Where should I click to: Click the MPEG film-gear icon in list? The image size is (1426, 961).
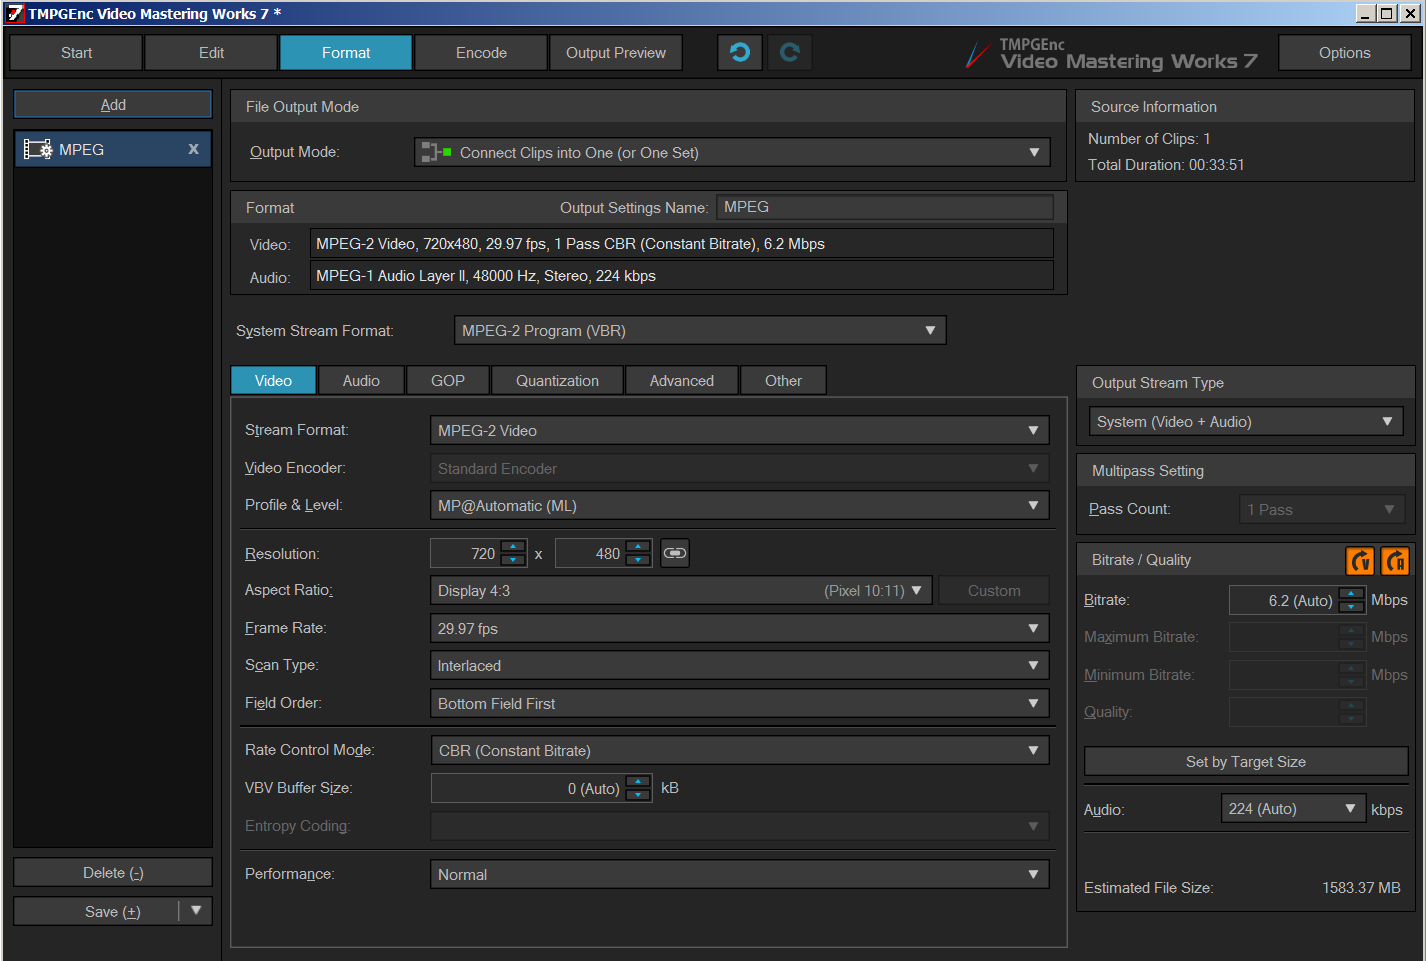(38, 149)
